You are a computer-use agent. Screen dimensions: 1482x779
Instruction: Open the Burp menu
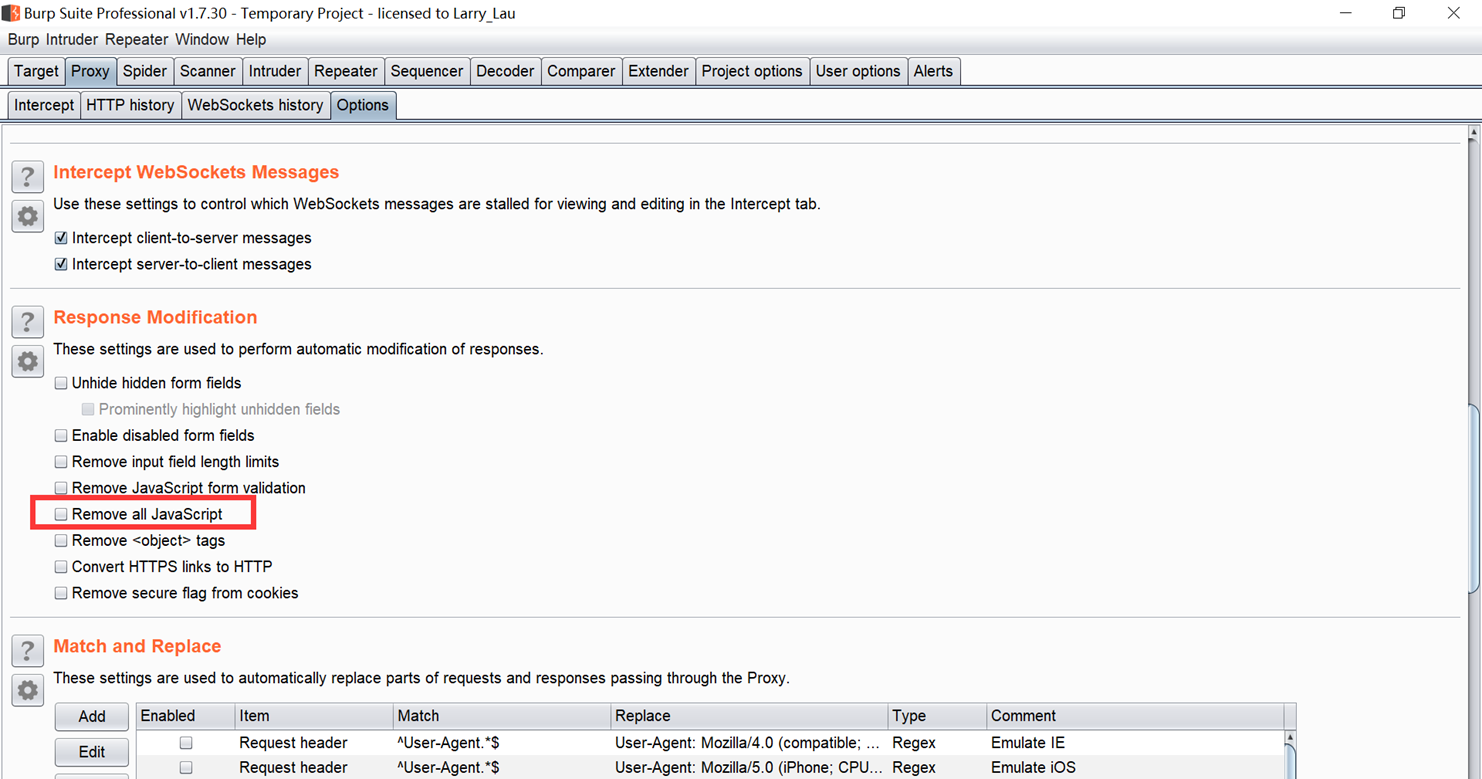click(23, 40)
